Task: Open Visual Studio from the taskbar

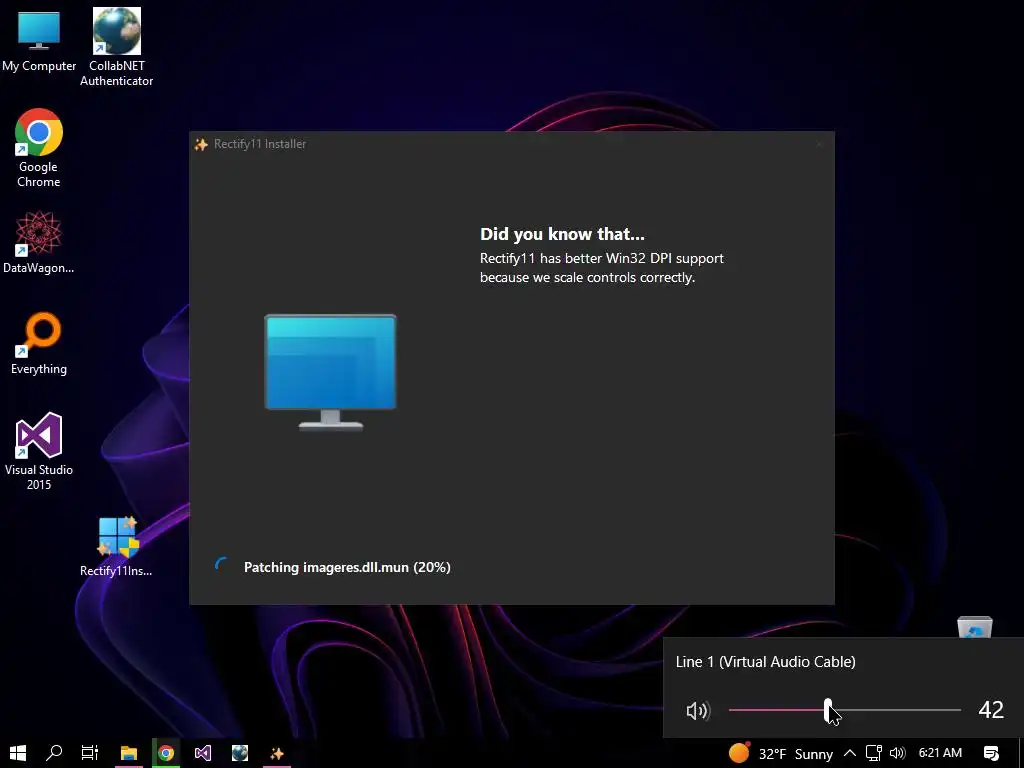Action: click(x=202, y=753)
